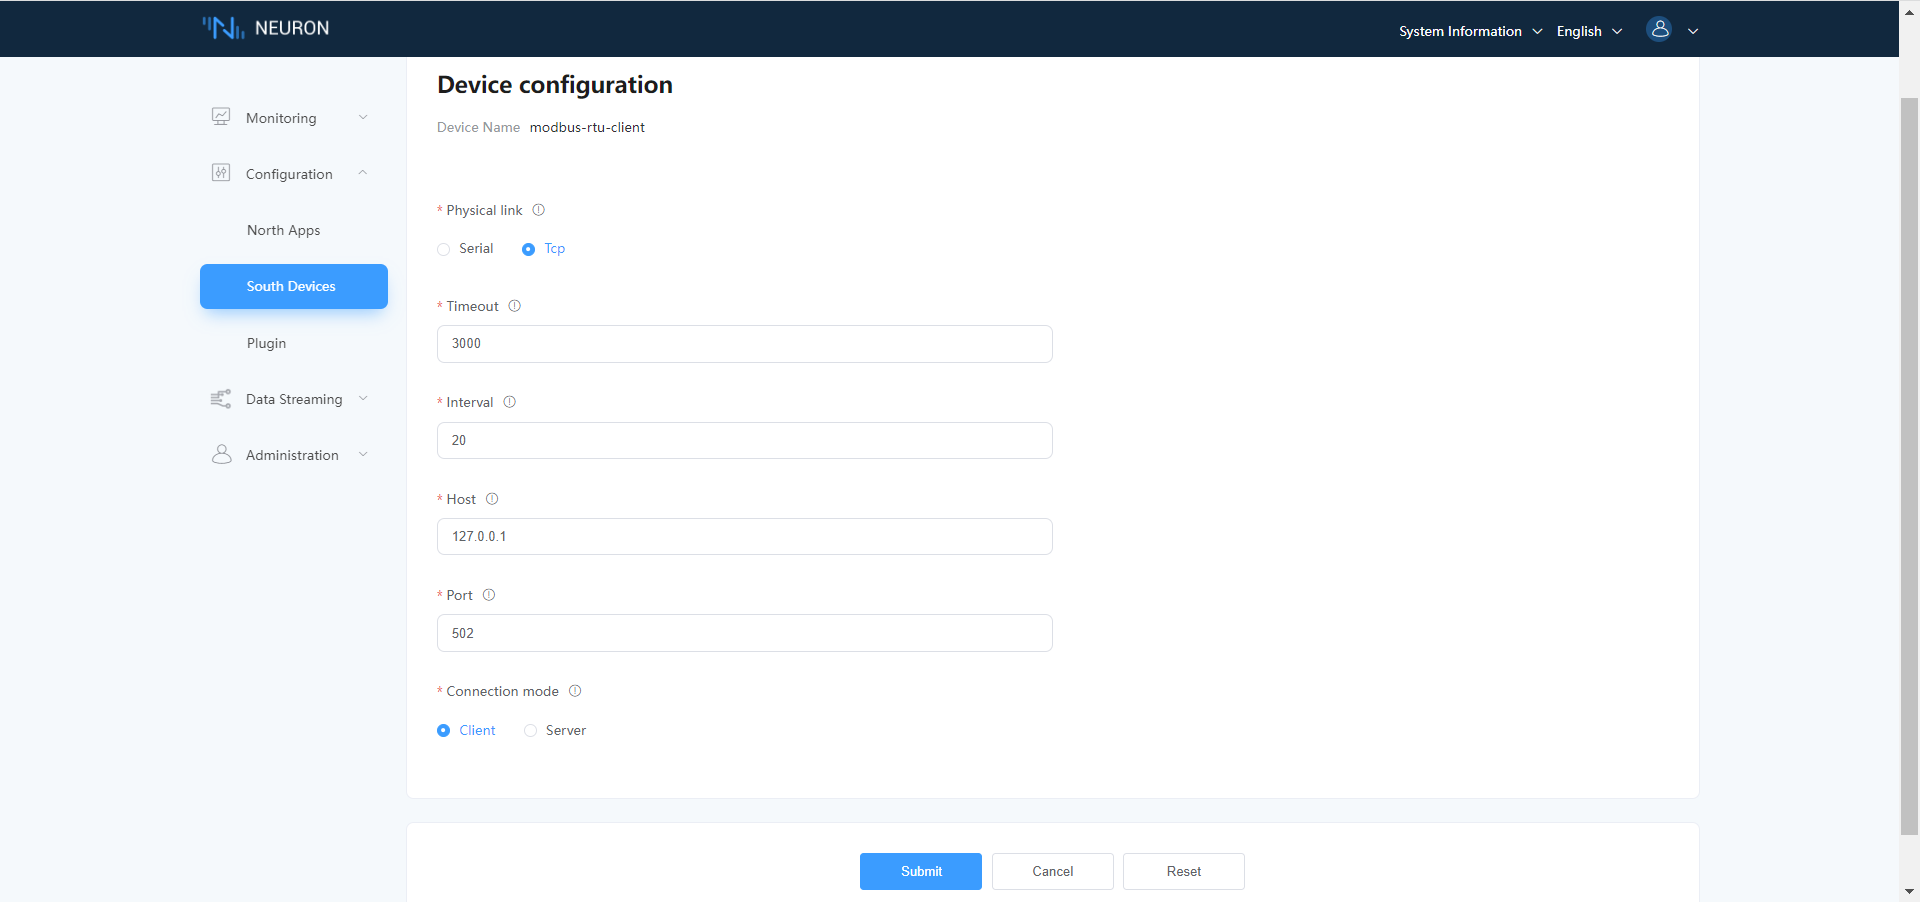This screenshot has width=1920, height=902.
Task: Click the Monitoring sidebar icon
Action: click(x=220, y=117)
